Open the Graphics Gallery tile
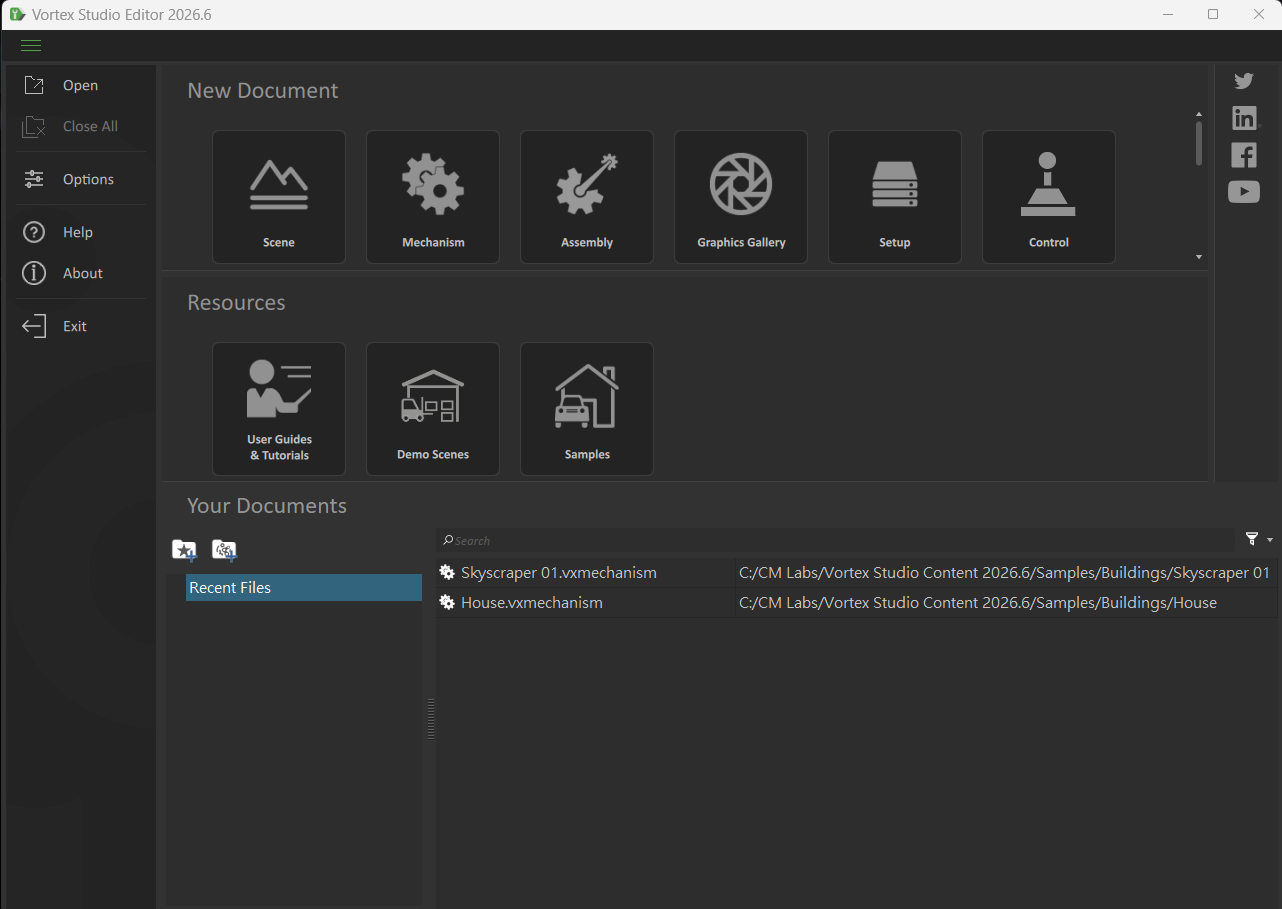 [x=741, y=197]
